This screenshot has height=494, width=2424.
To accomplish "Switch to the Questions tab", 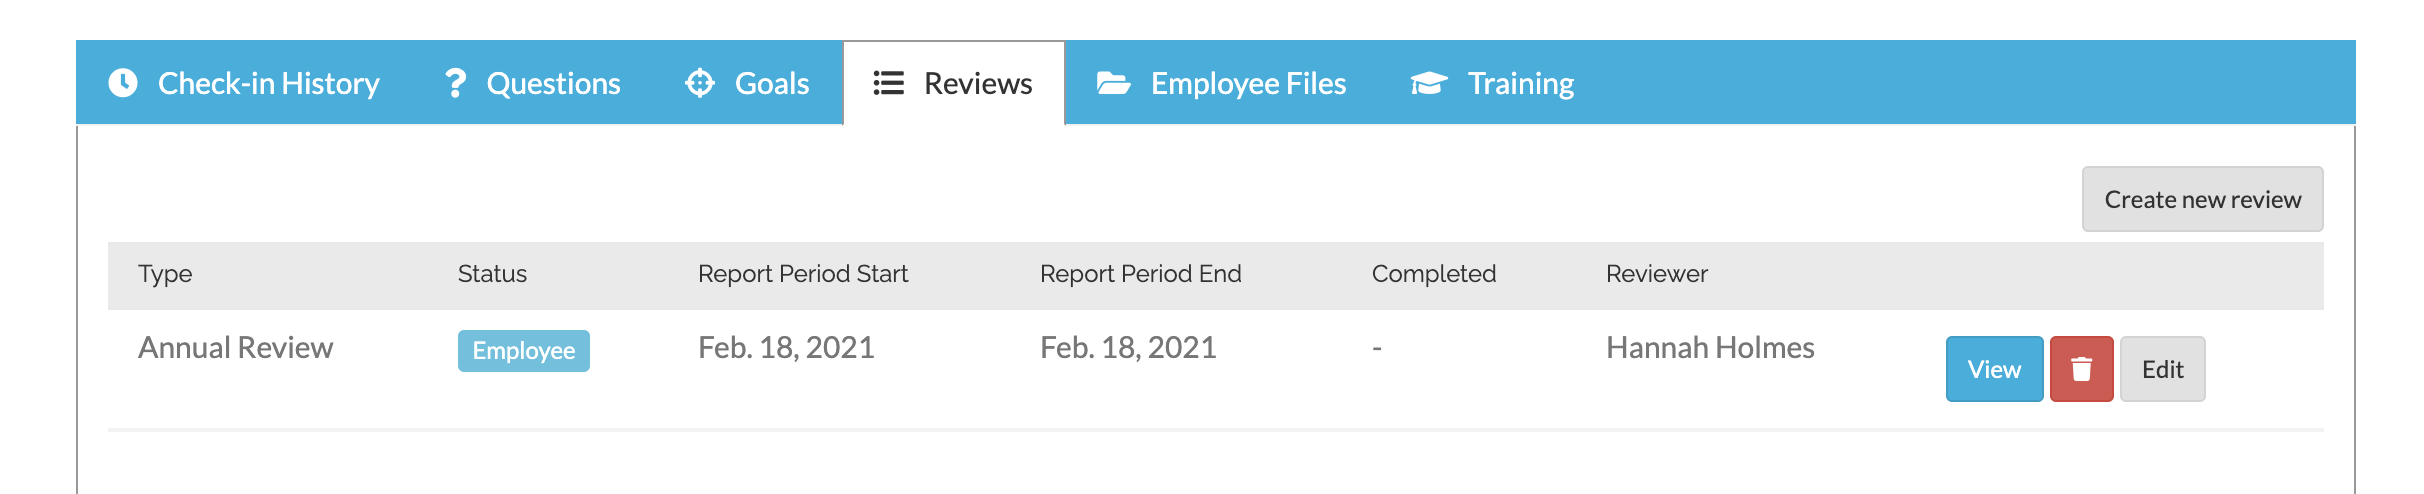I will [553, 83].
